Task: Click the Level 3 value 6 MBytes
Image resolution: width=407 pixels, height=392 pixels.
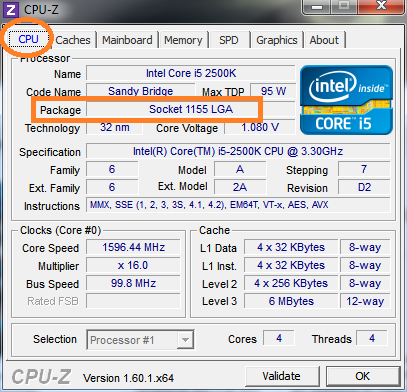Action: click(291, 301)
